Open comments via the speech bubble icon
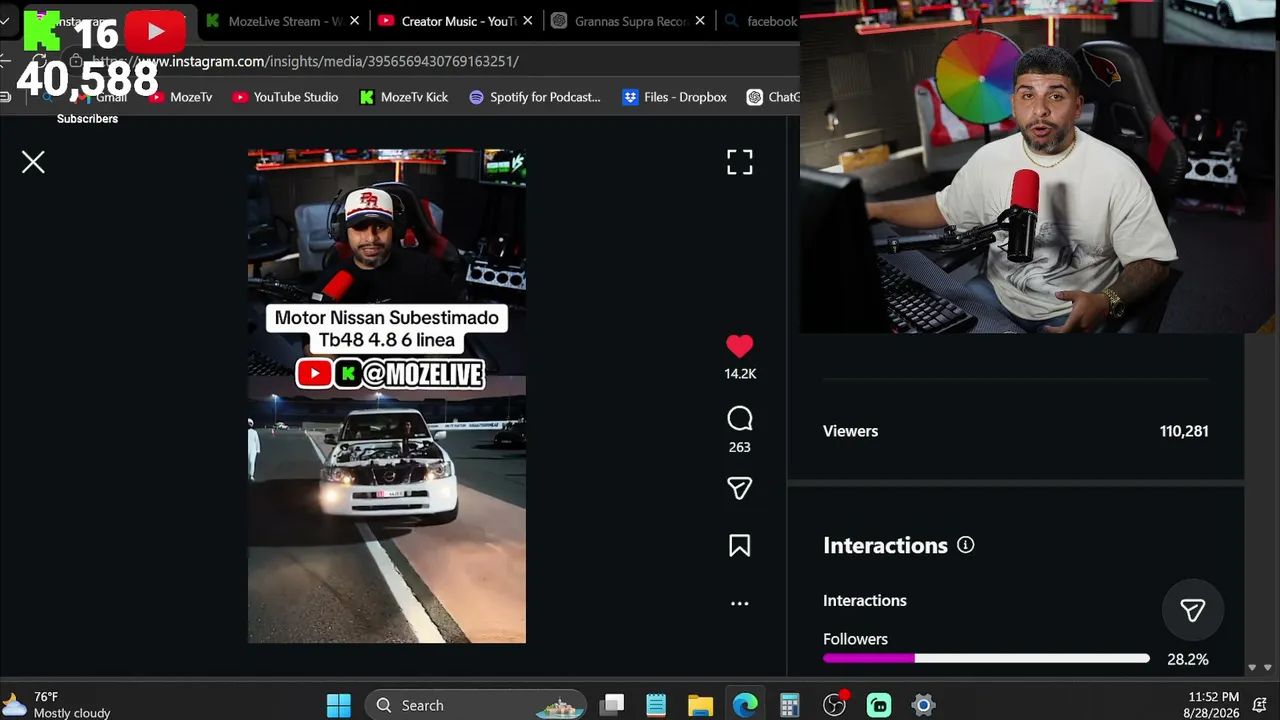 click(x=740, y=419)
